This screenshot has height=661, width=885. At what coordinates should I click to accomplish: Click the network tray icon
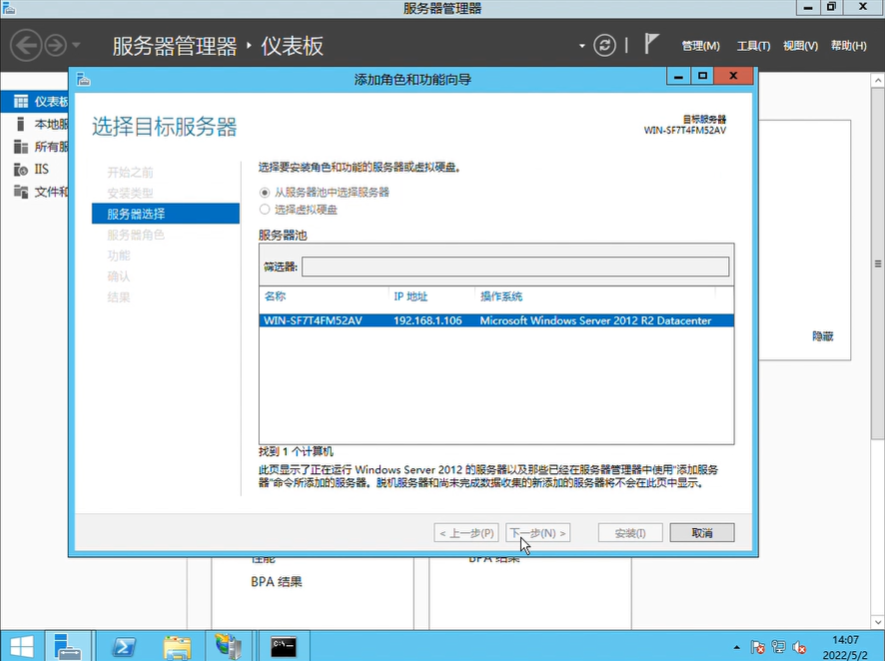point(778,647)
